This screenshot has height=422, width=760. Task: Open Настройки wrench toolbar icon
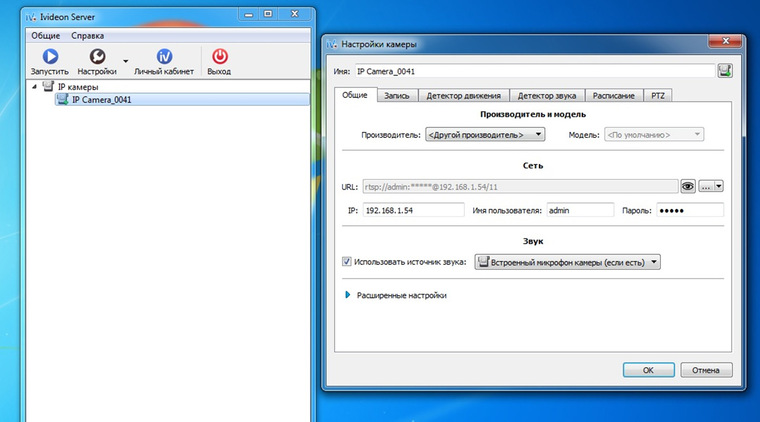[x=98, y=57]
